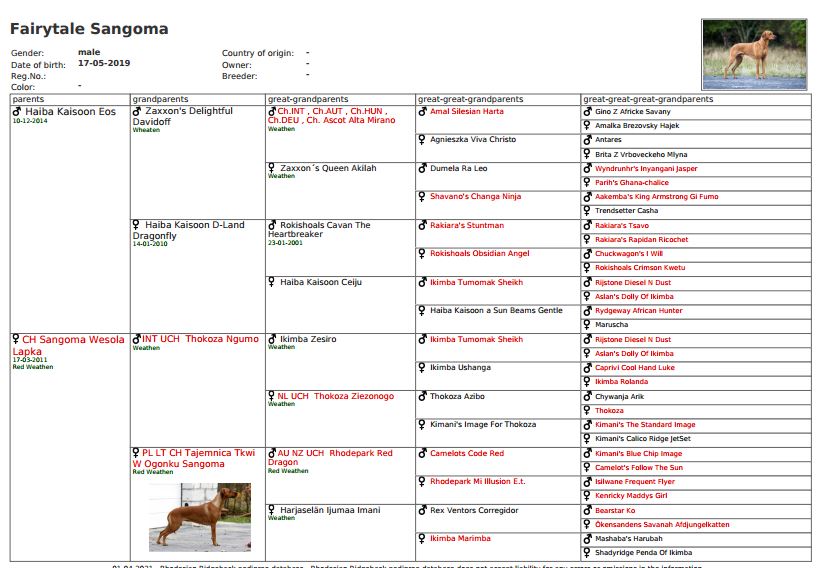The image size is (820, 568).
Task: Open the Rakiara's Rapidan Ricochet link
Action: point(642,240)
